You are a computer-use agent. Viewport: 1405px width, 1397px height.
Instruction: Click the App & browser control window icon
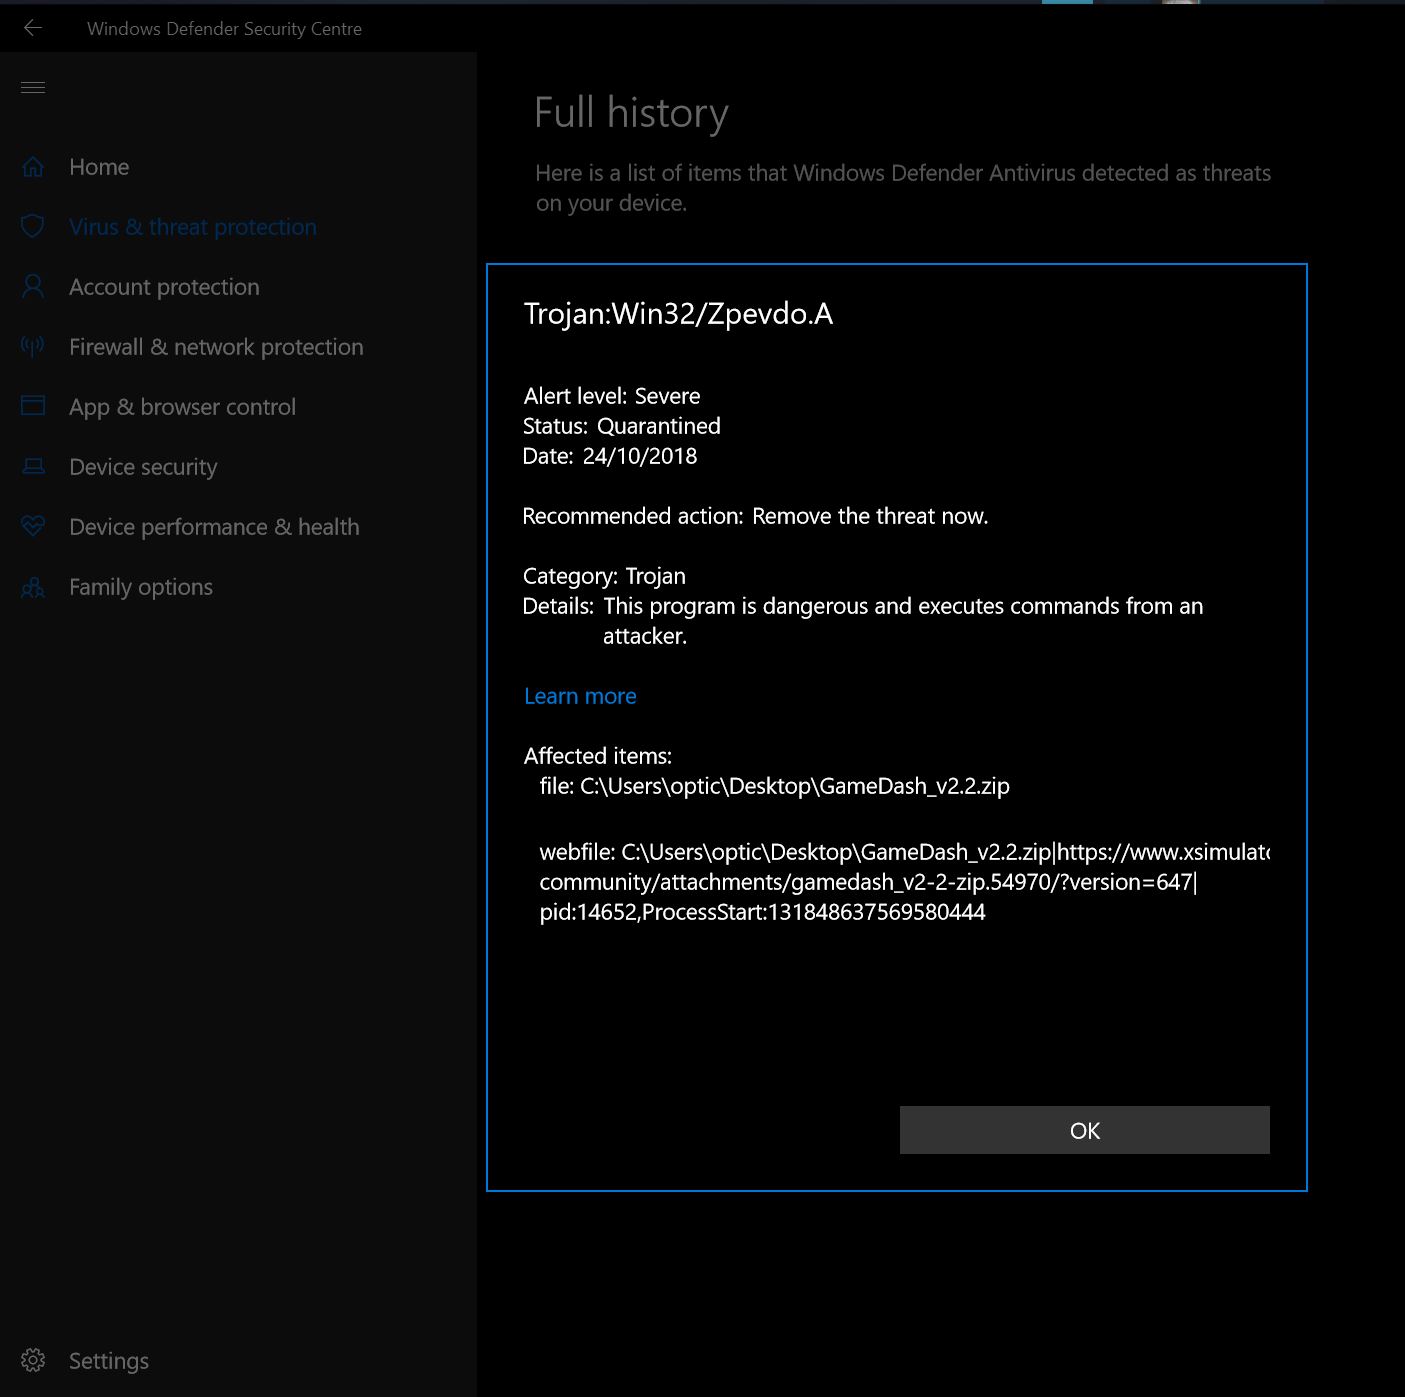33,406
